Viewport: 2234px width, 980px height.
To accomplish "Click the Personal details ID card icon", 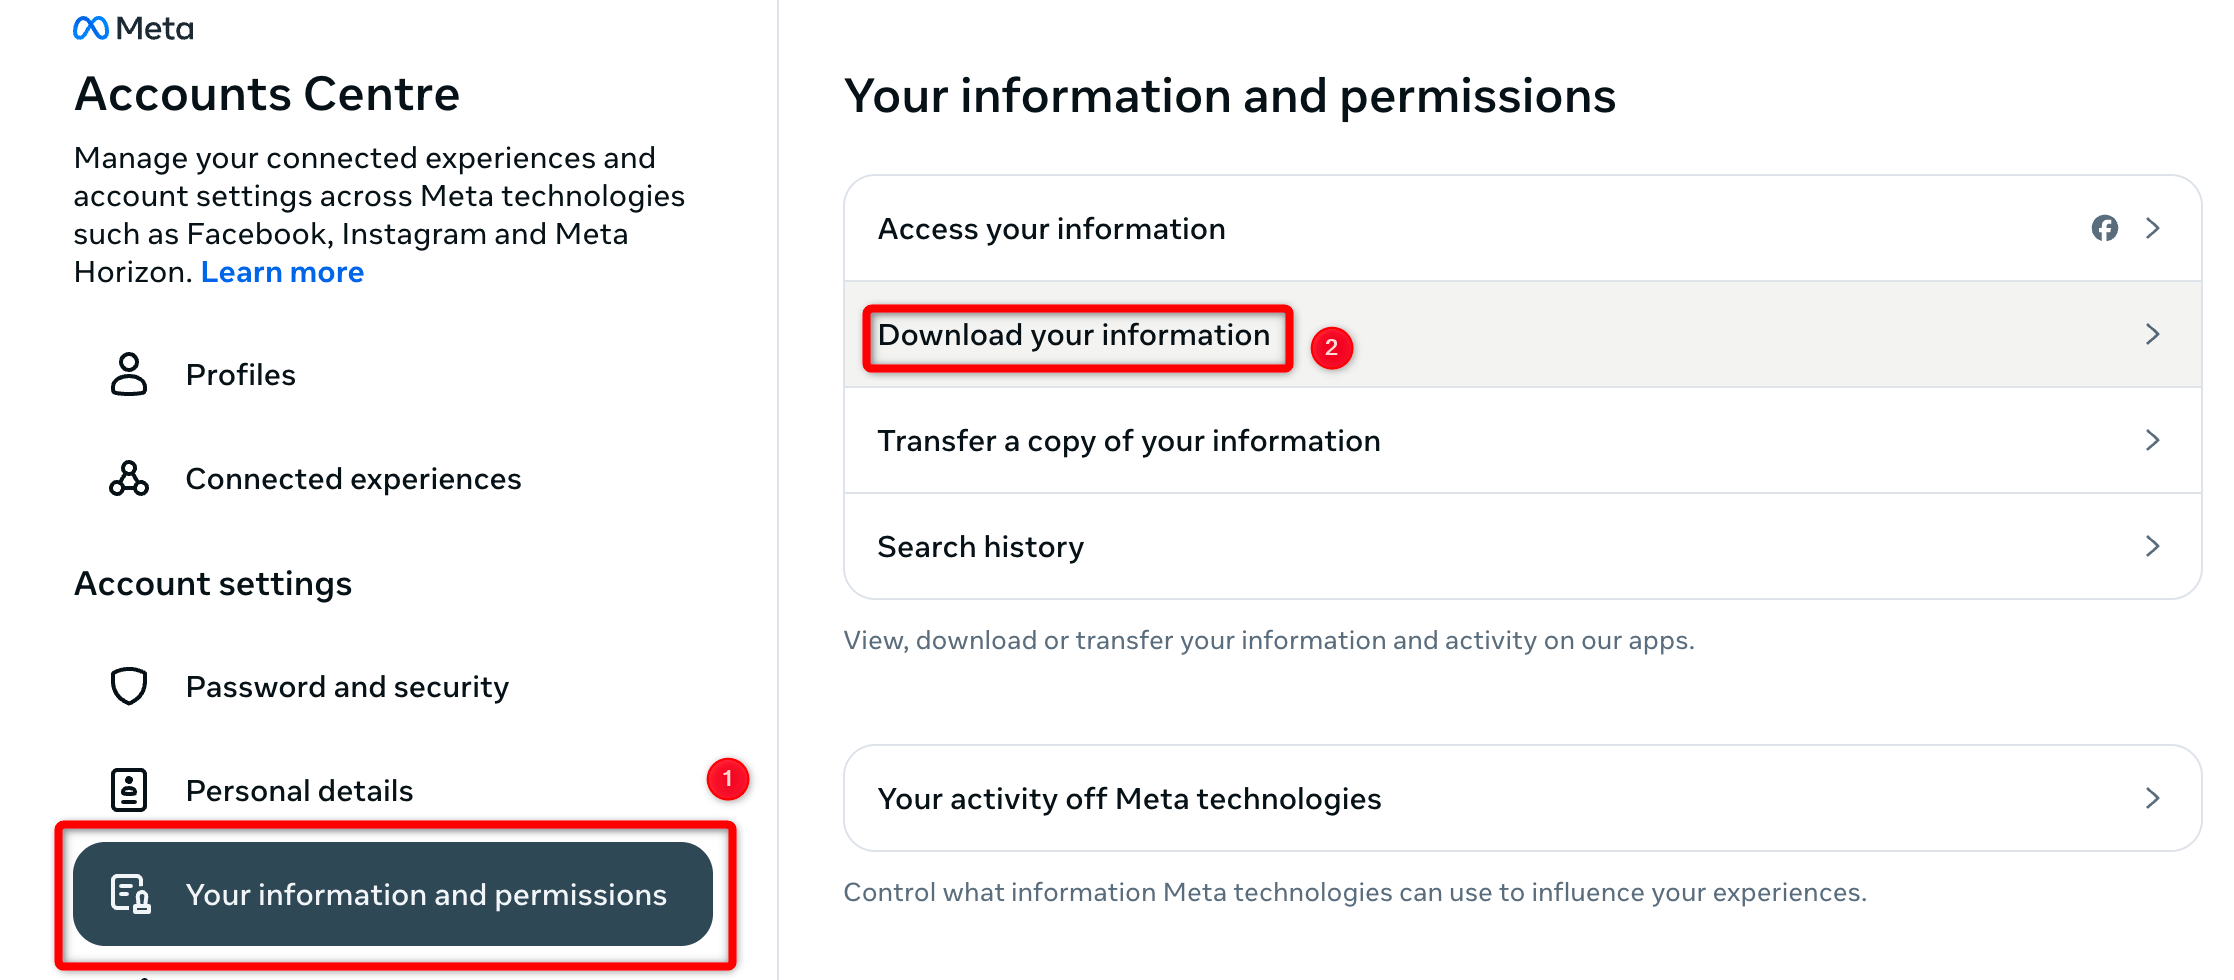I will 128,789.
